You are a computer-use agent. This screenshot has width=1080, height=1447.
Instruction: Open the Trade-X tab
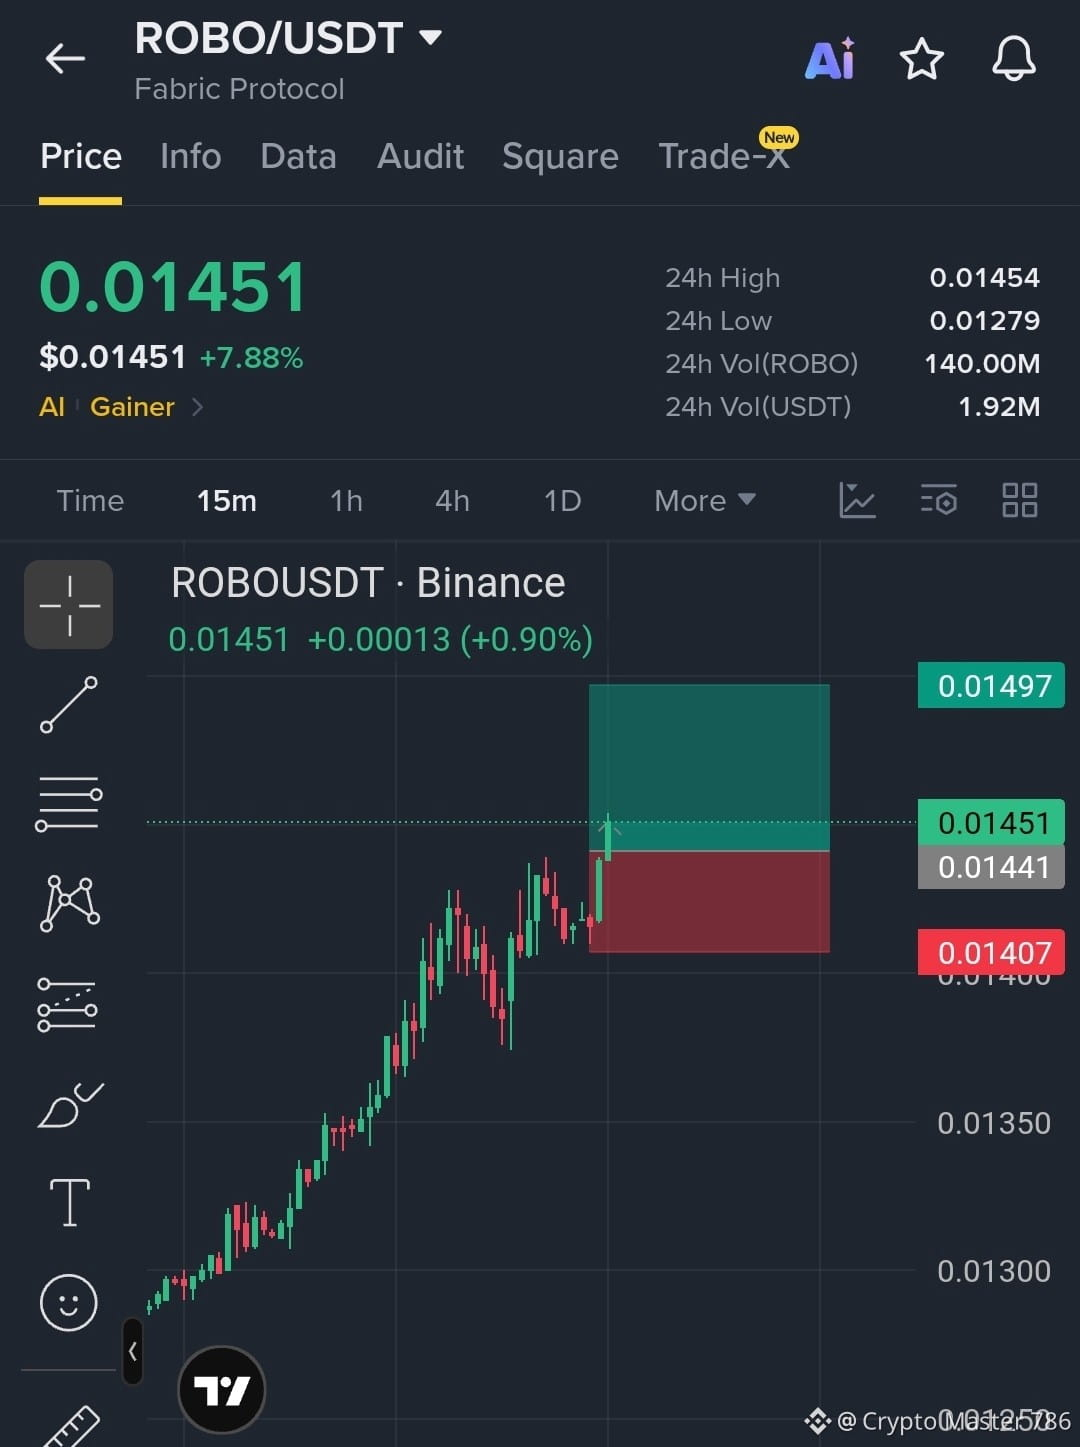[724, 156]
